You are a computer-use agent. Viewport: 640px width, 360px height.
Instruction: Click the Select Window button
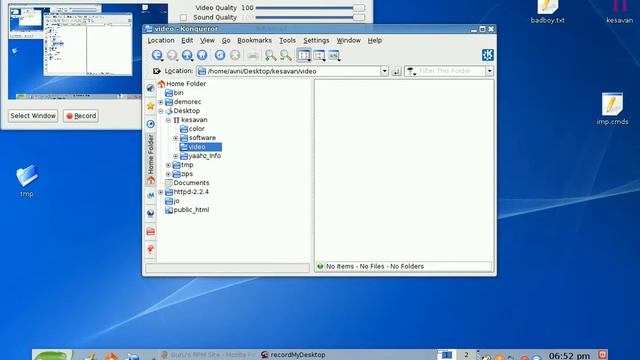pos(33,116)
